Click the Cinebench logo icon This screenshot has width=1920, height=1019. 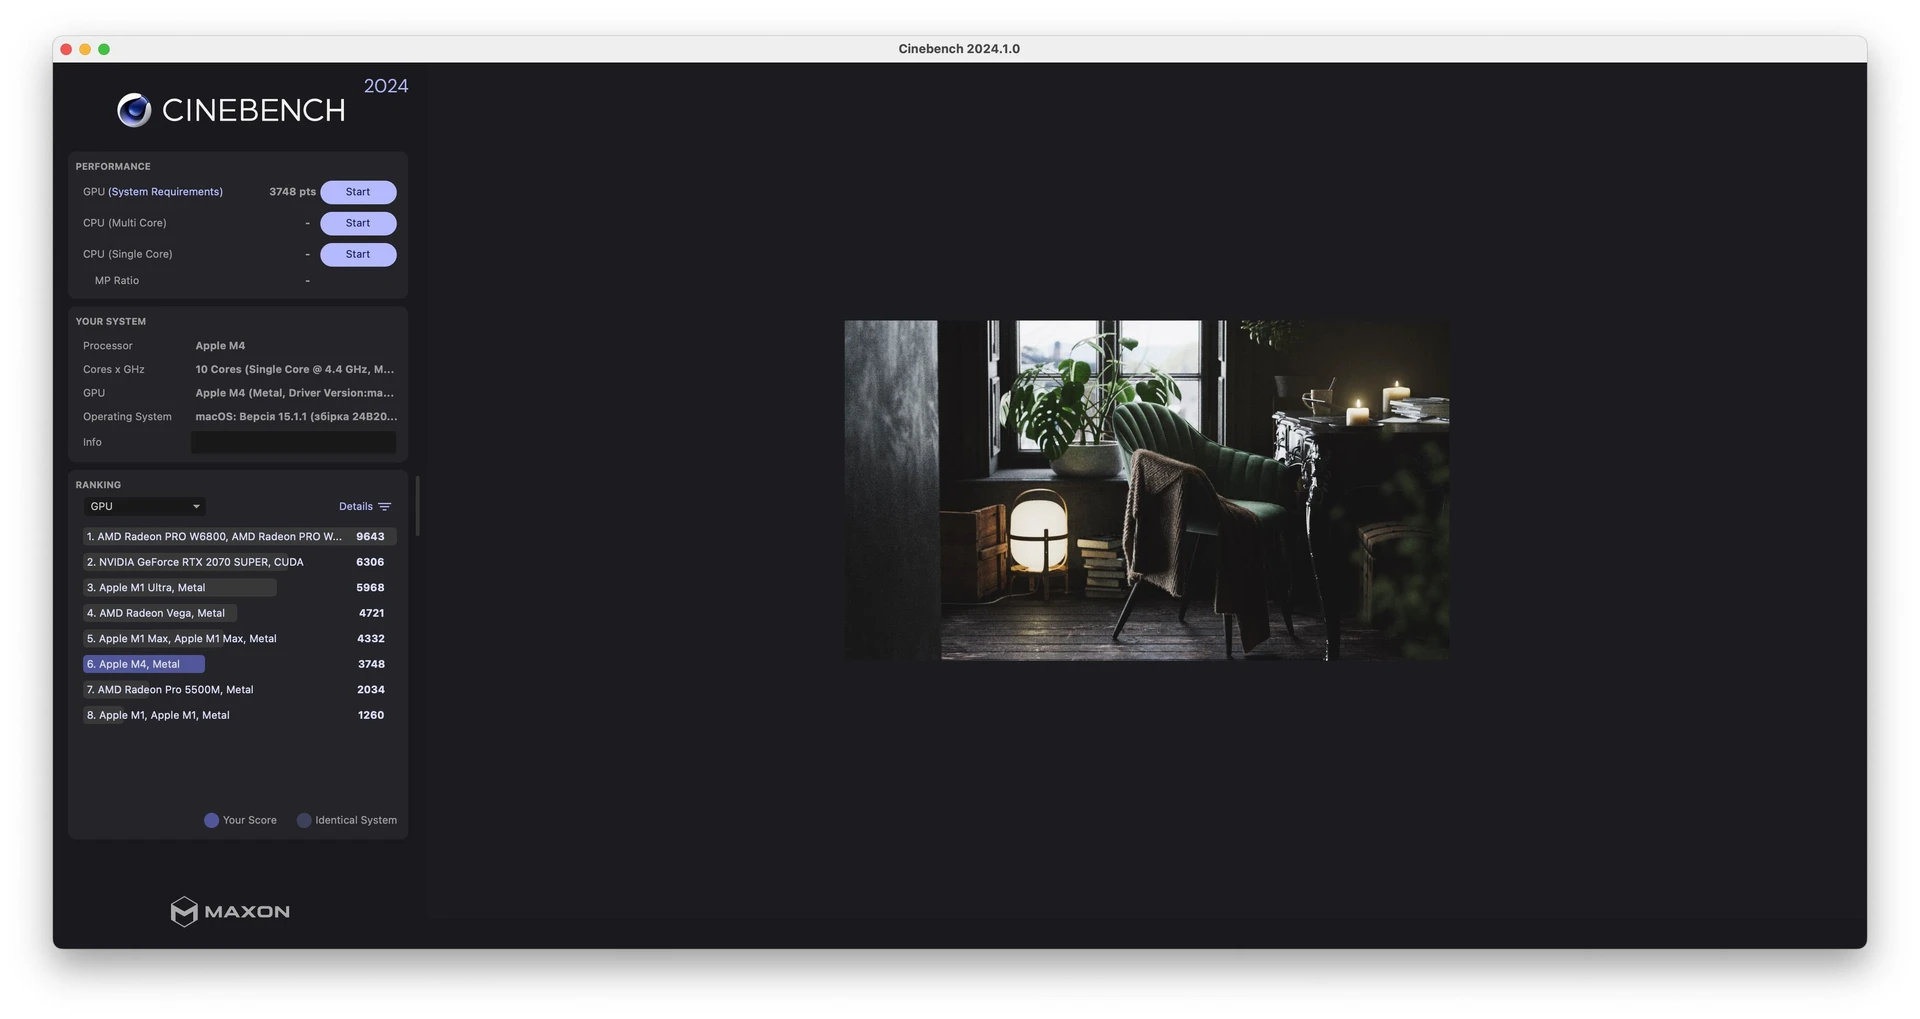pyautogui.click(x=134, y=110)
